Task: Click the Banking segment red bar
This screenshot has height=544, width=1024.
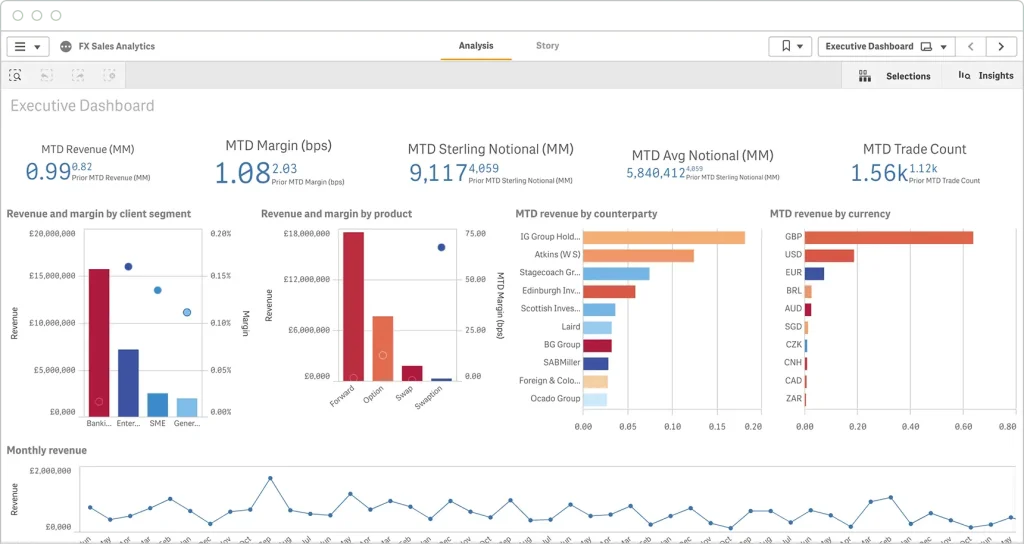Action: 99,340
